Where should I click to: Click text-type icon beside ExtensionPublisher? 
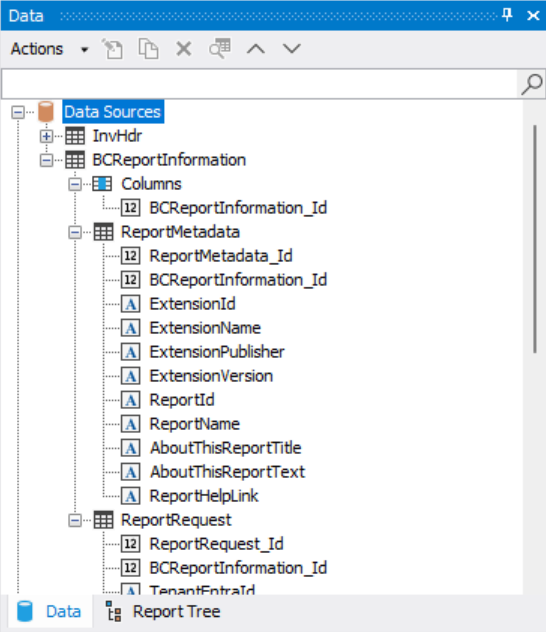[131, 352]
